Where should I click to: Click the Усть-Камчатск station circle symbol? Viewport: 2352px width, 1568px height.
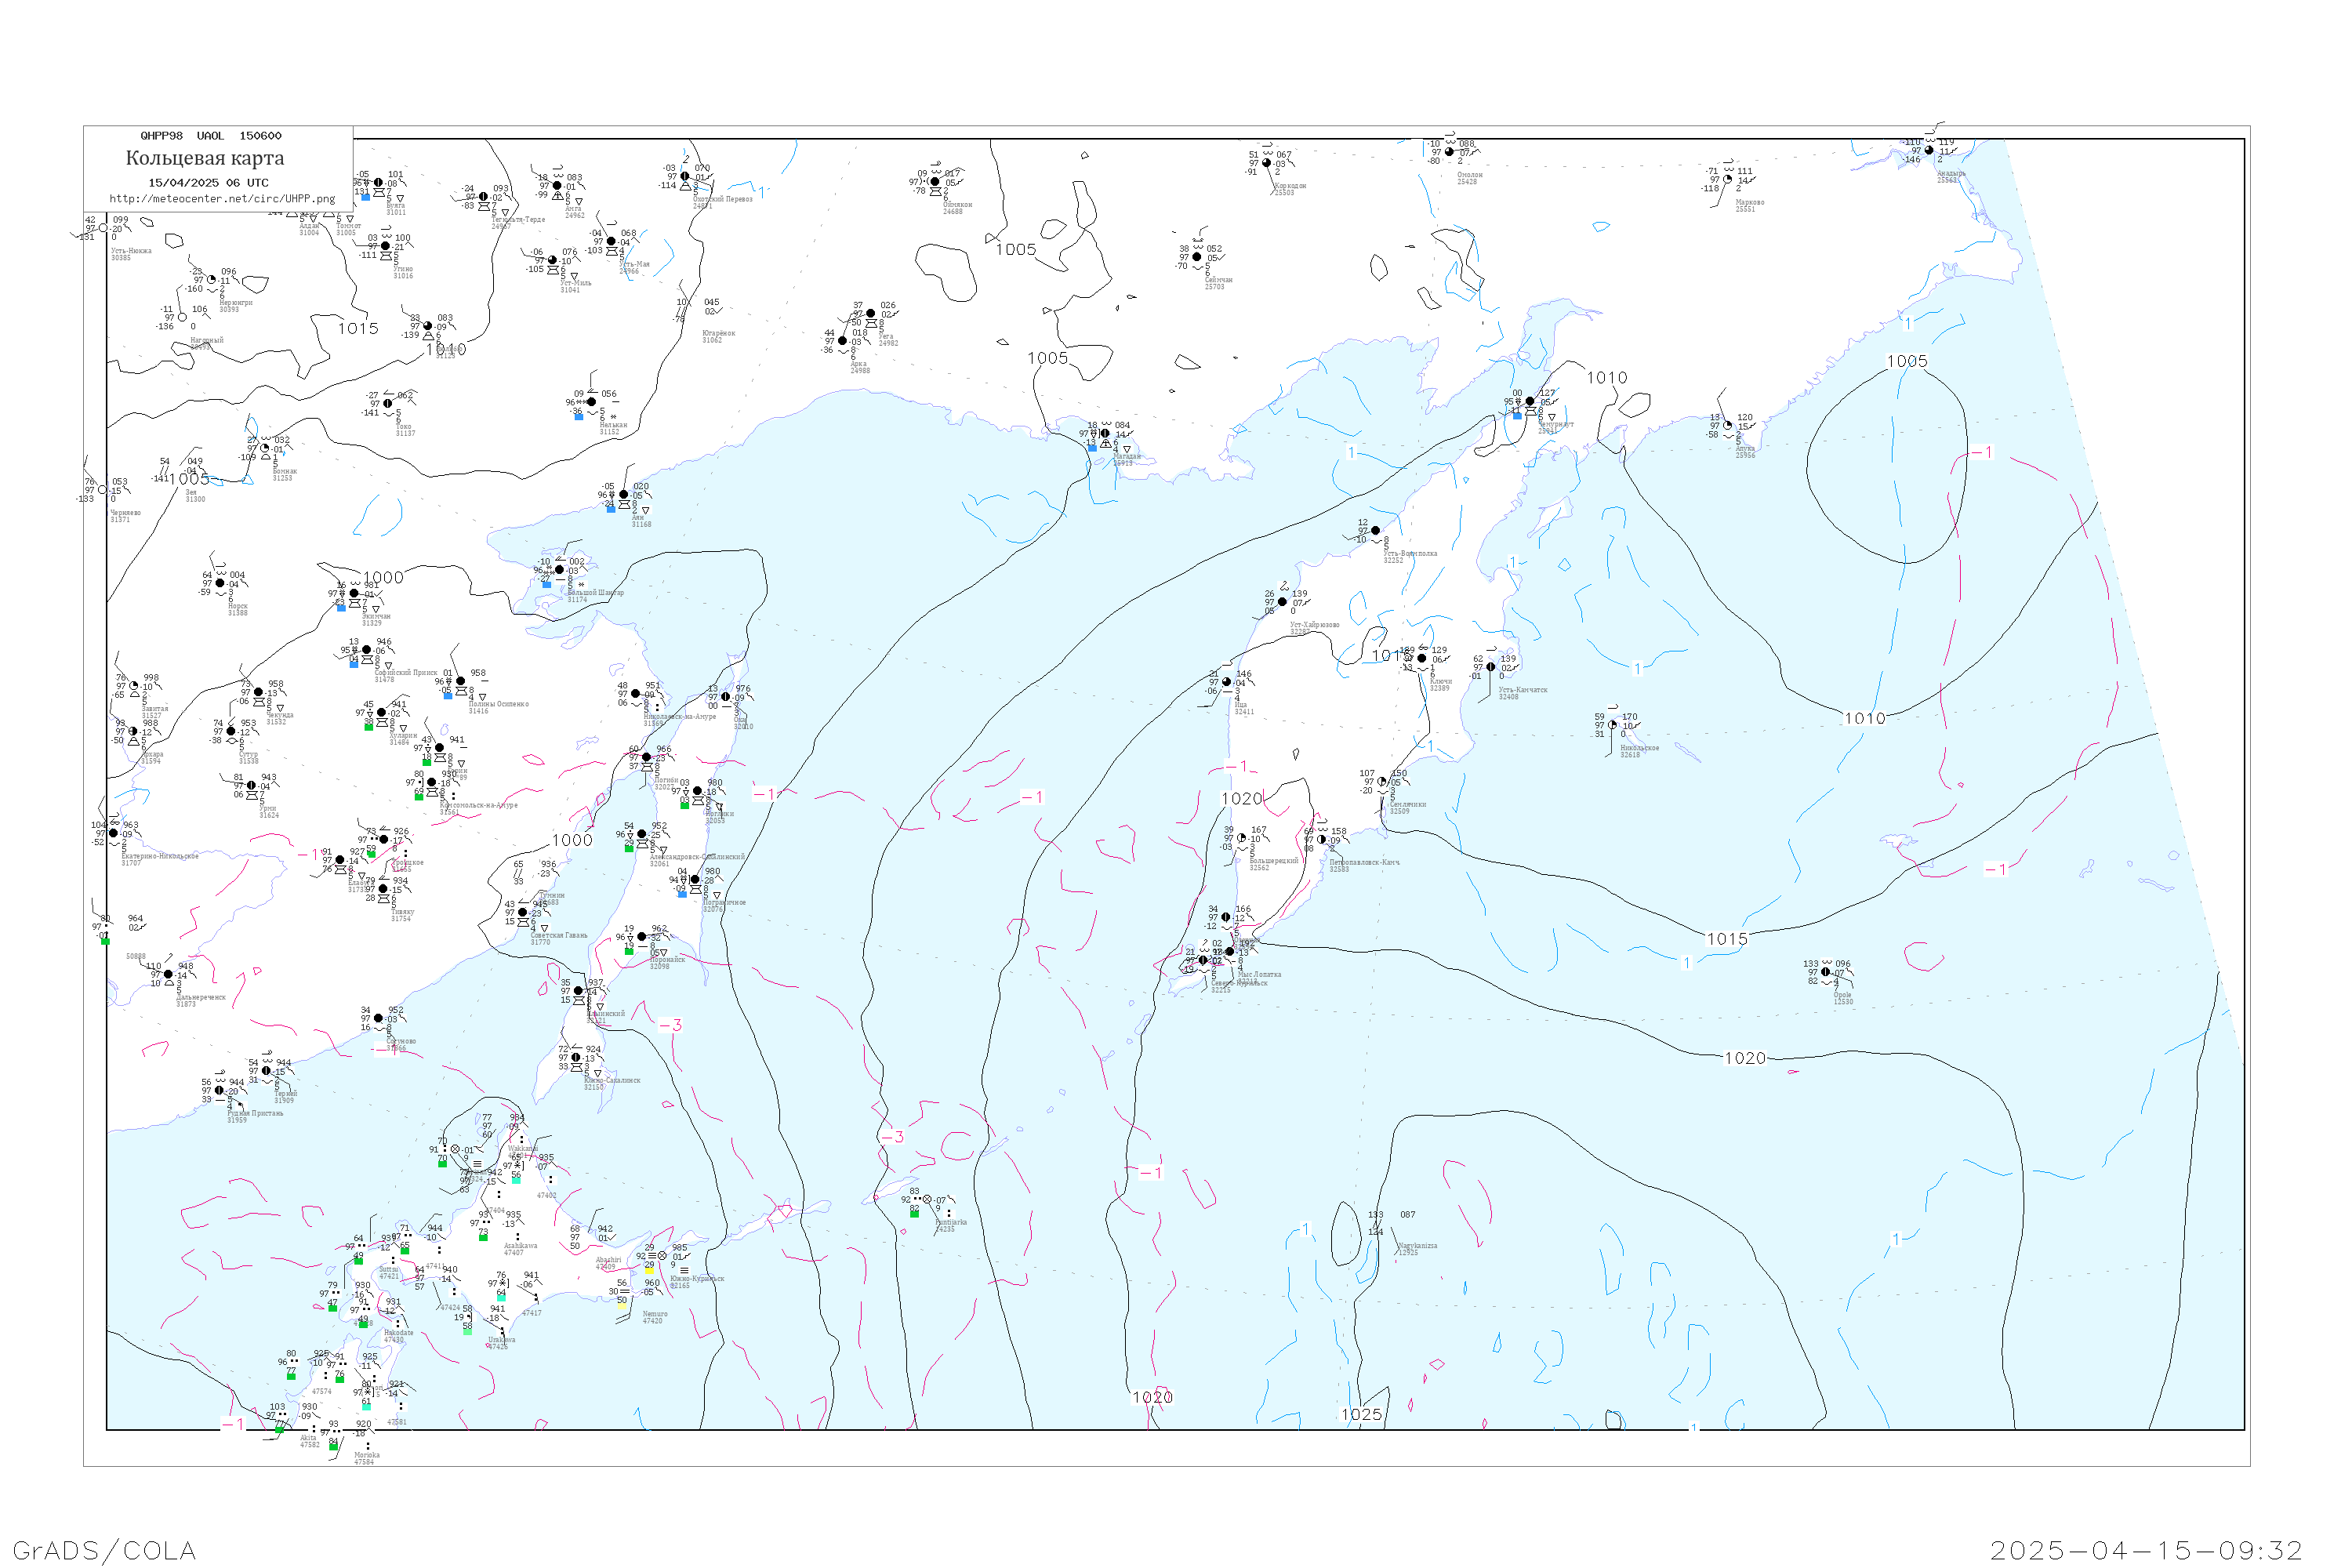click(1491, 667)
